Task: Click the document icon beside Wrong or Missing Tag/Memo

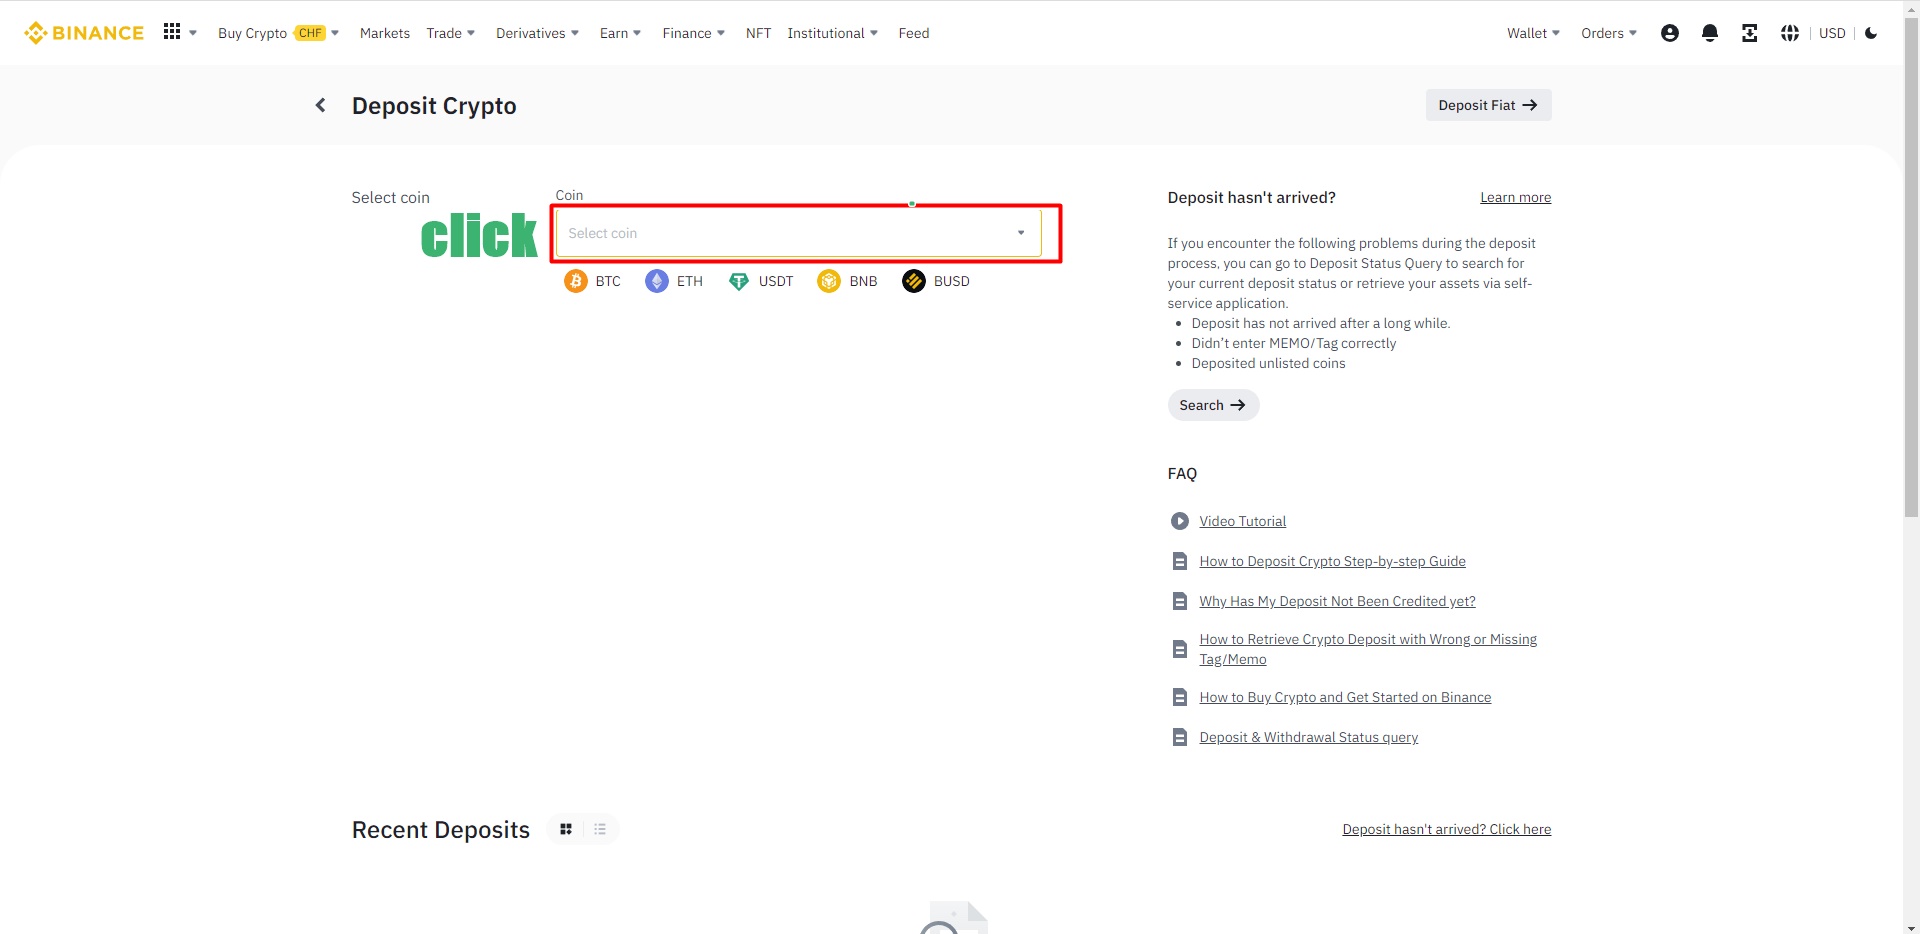Action: (x=1180, y=649)
